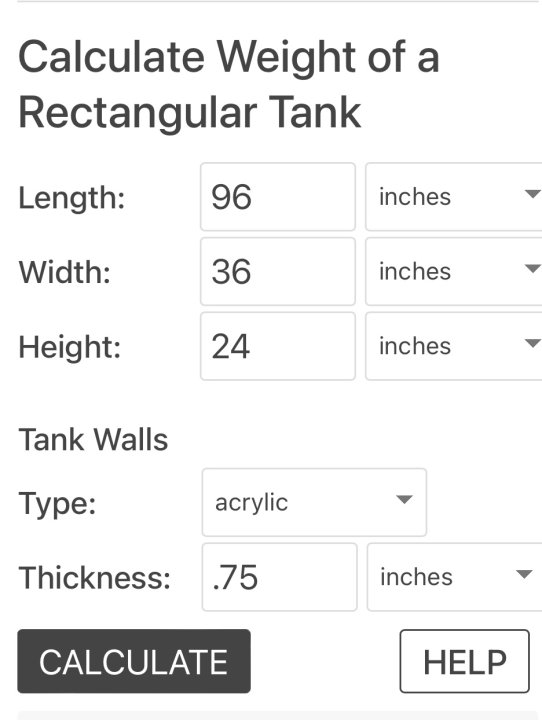Click the arrow icon of Length units
The image size is (542, 720).
[532, 194]
